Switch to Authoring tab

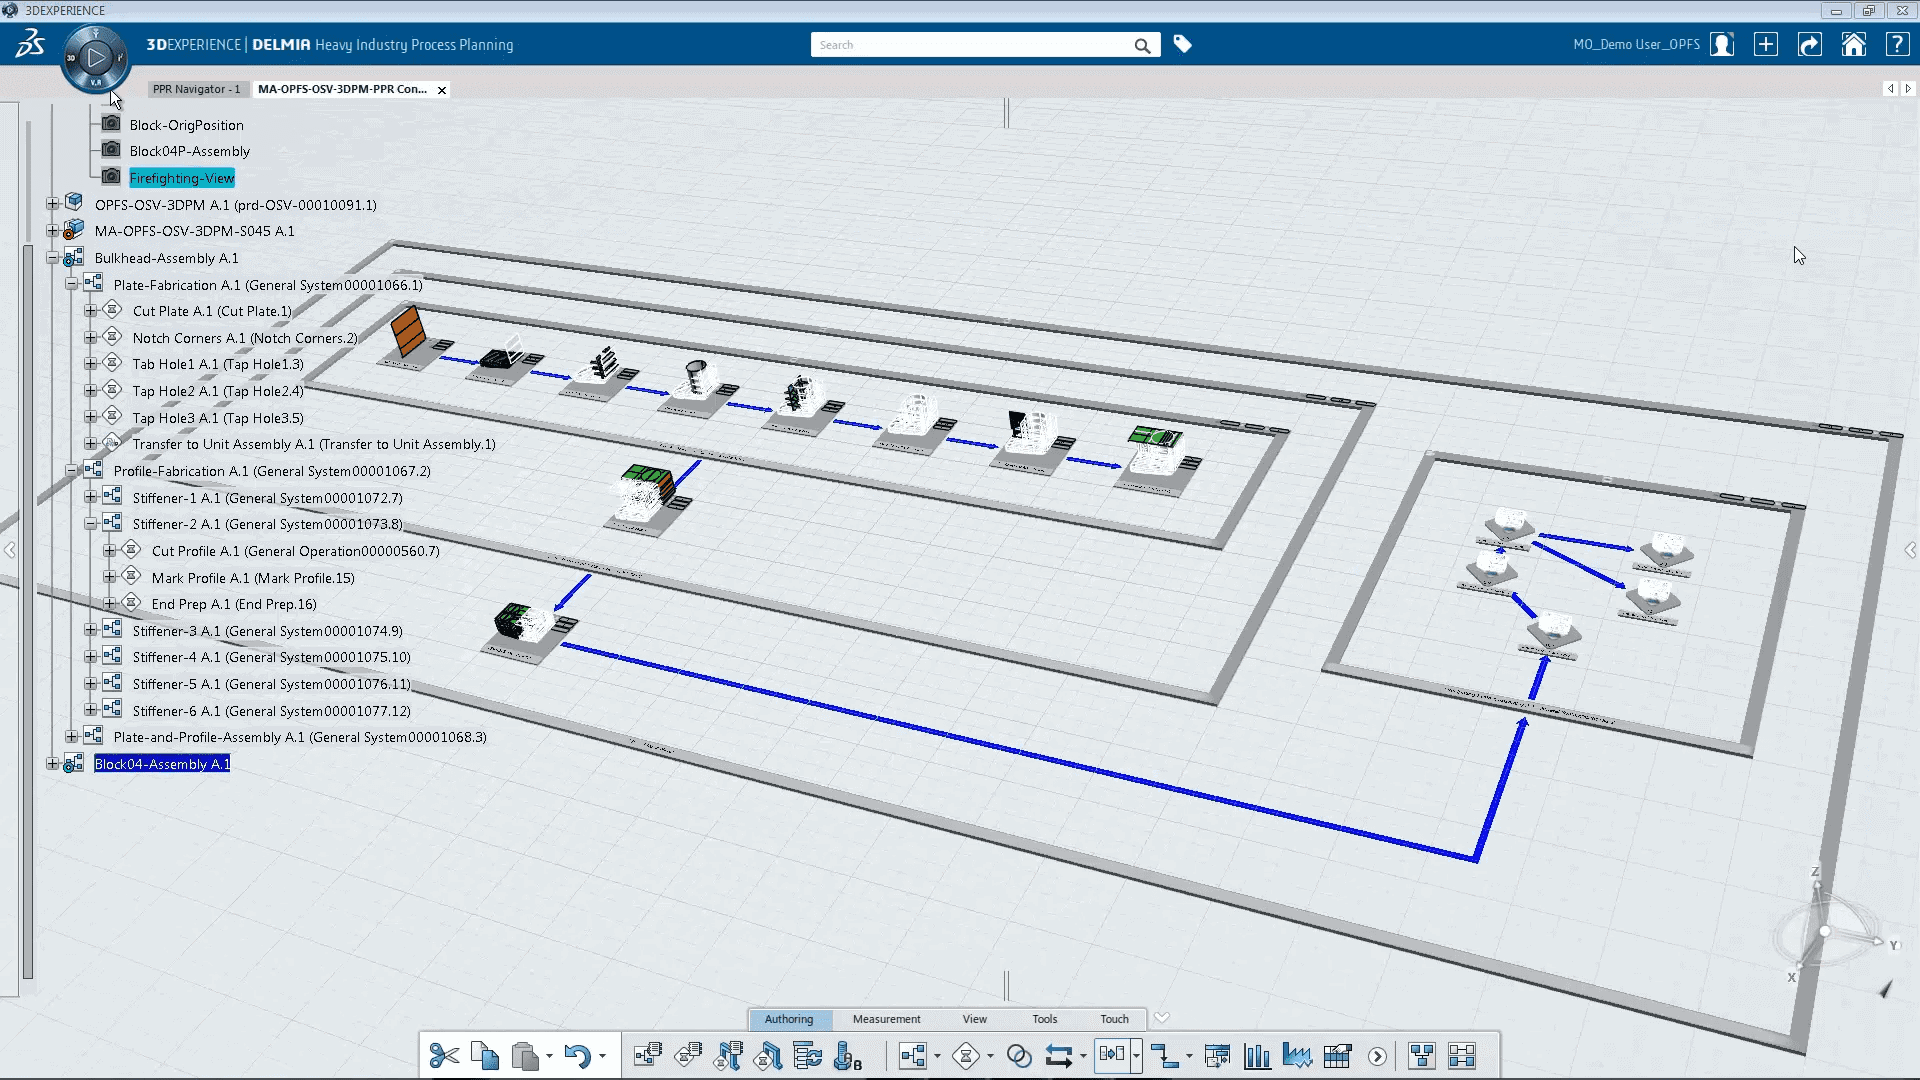[787, 1018]
